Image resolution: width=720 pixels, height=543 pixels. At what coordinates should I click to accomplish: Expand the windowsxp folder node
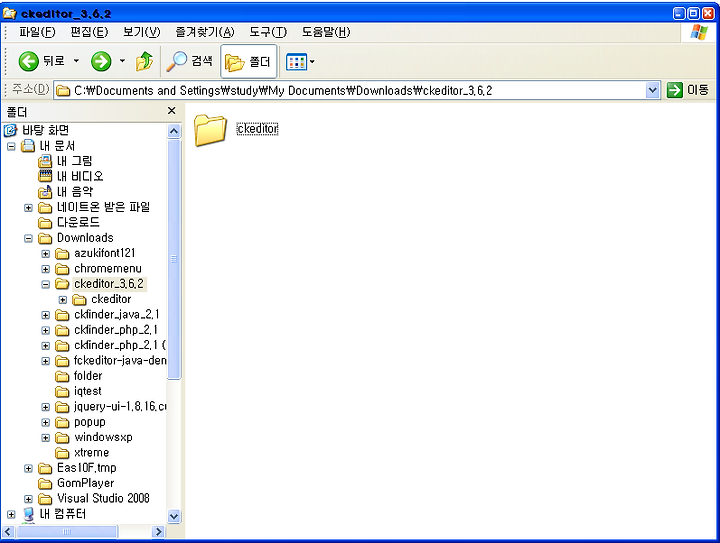[45, 438]
